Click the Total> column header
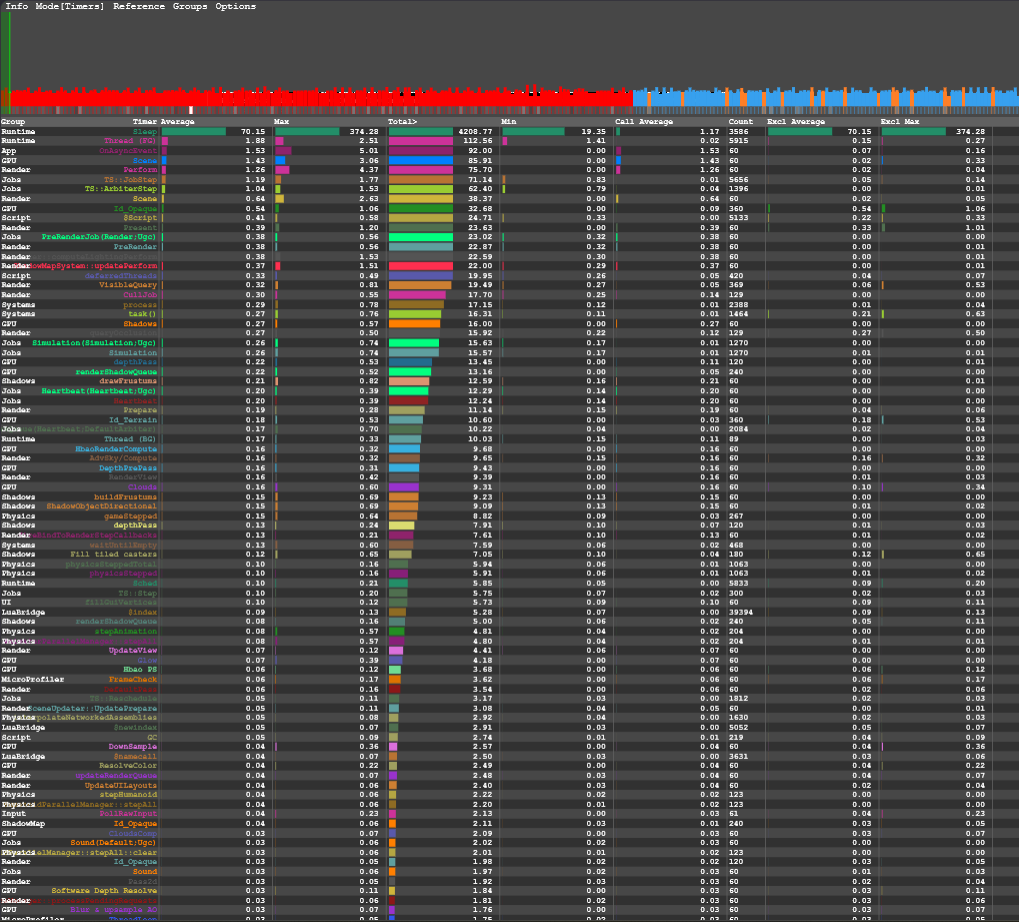 click(402, 122)
